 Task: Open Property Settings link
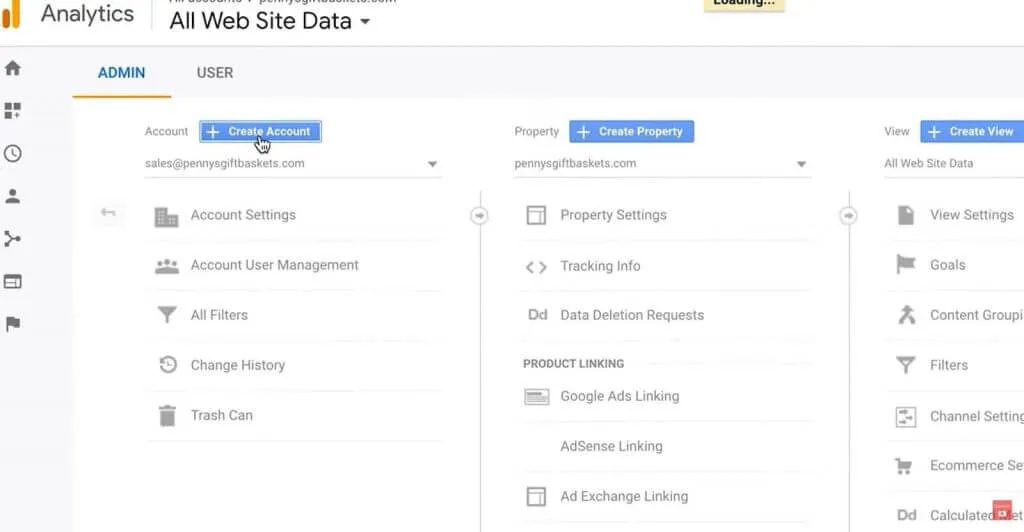point(613,215)
